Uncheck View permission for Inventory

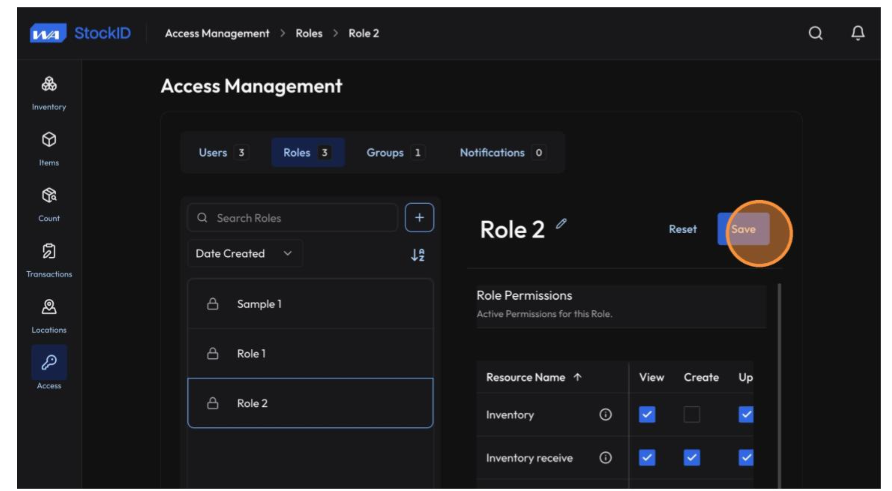pyautogui.click(x=647, y=414)
